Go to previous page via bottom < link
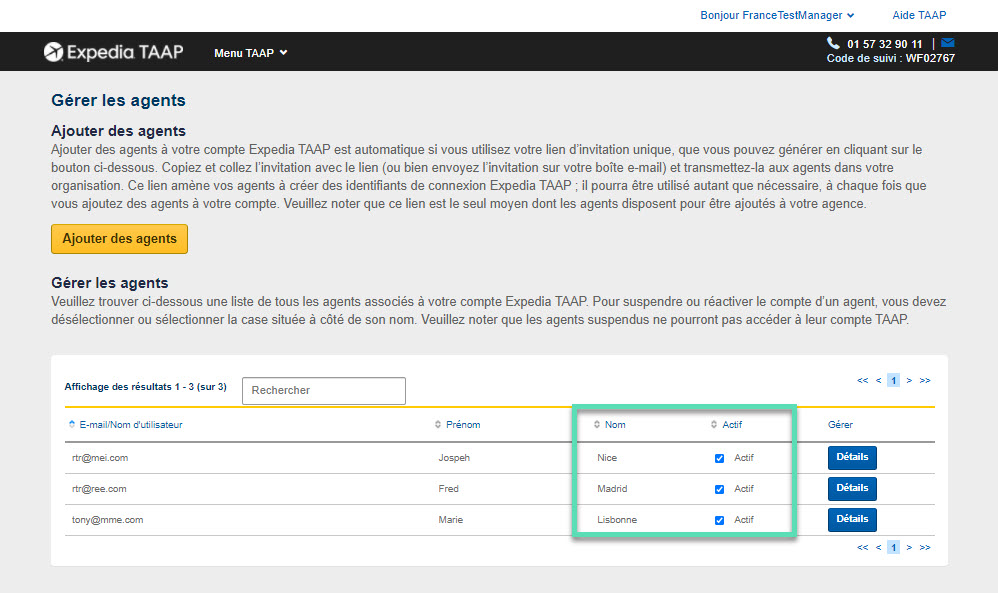Image resolution: width=998 pixels, height=593 pixels. pos(878,547)
